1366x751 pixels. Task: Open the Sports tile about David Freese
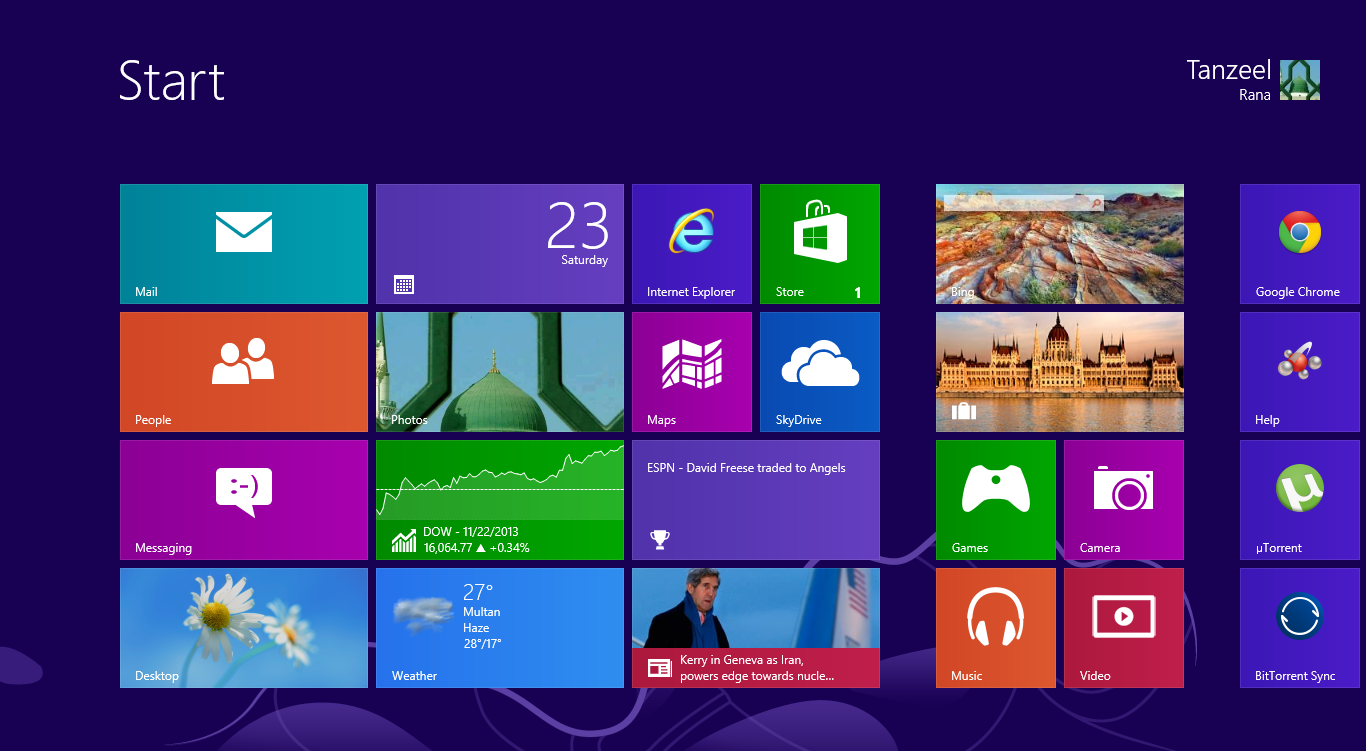click(x=756, y=500)
